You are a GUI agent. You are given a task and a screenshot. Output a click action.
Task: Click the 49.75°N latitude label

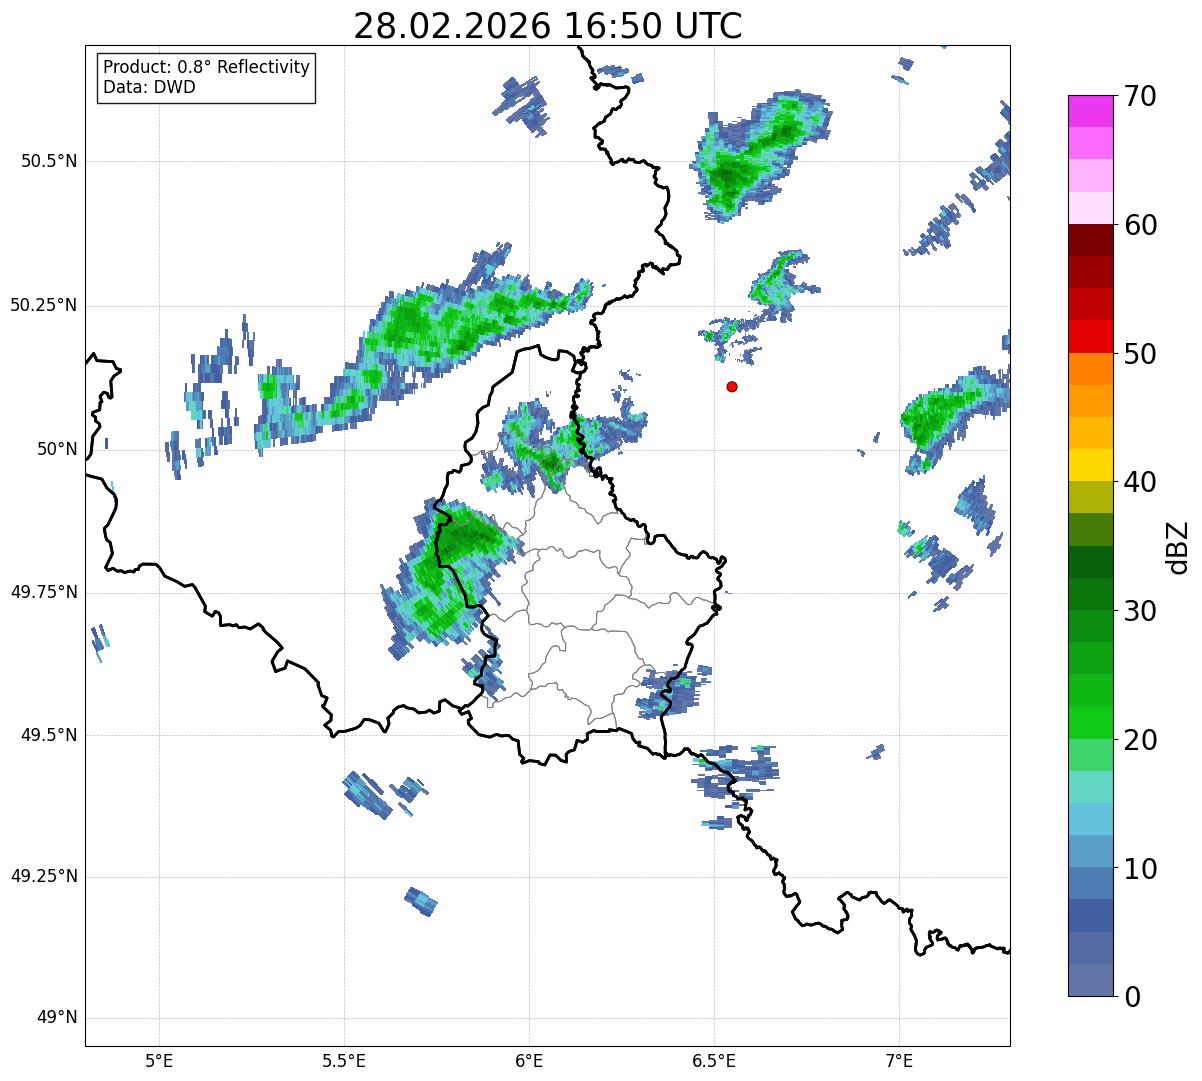44,592
